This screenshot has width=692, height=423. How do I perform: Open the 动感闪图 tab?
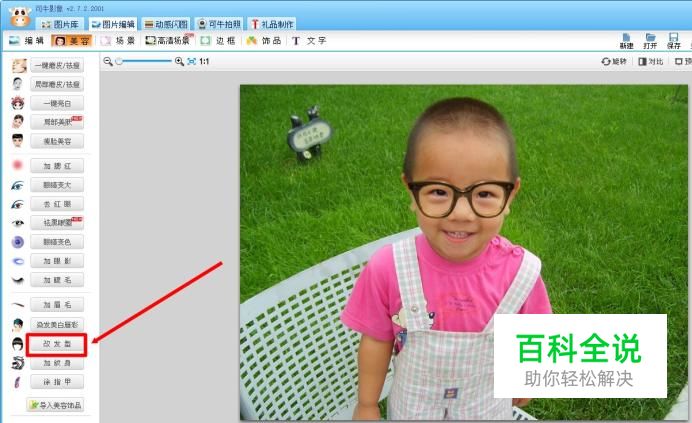click(166, 24)
